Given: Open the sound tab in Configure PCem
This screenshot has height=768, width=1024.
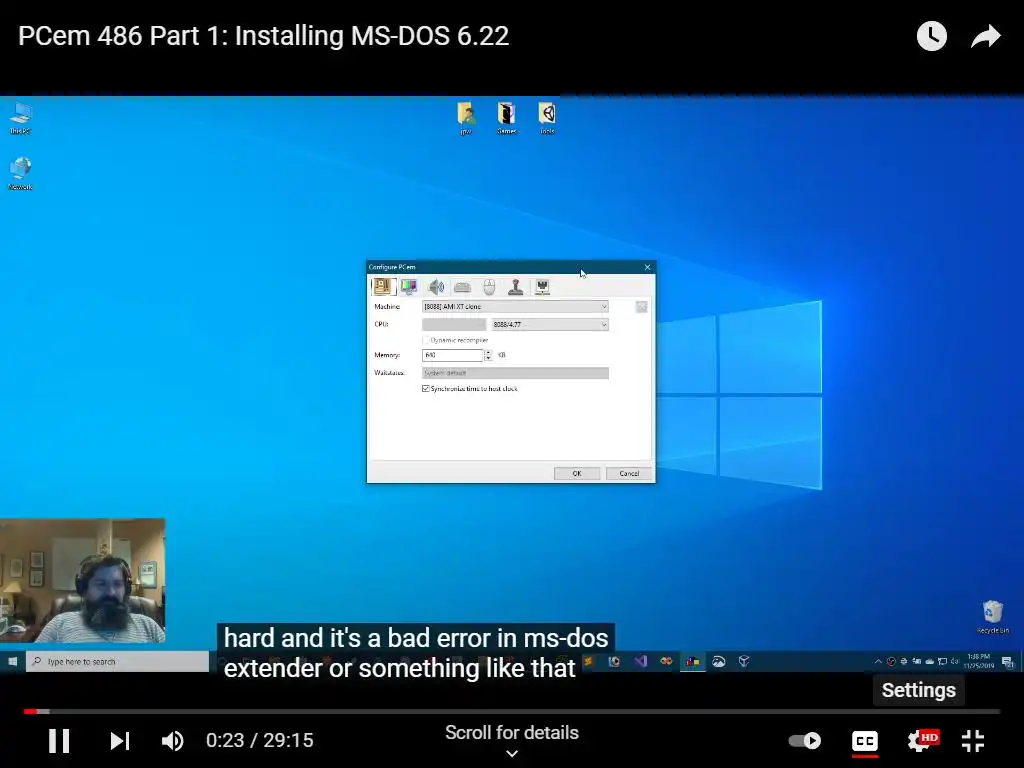Looking at the screenshot, I should pos(436,287).
